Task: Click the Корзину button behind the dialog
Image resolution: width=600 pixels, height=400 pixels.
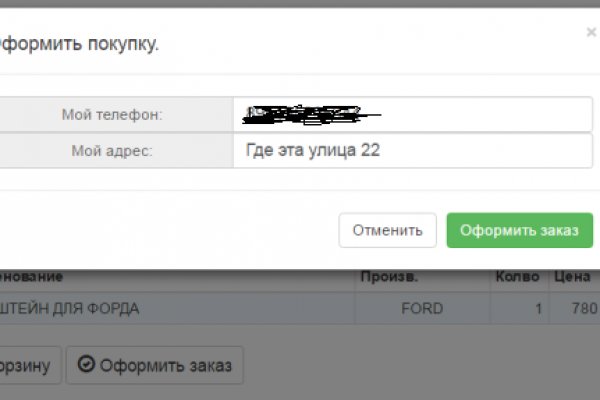Action: pyautogui.click(x=28, y=365)
